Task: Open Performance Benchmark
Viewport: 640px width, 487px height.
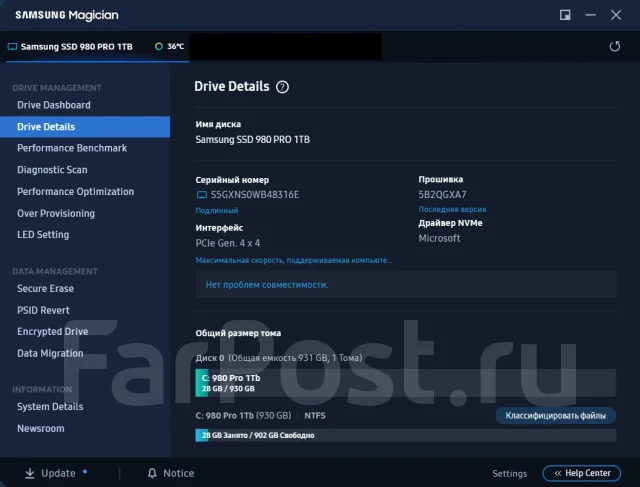Action: pos(72,148)
